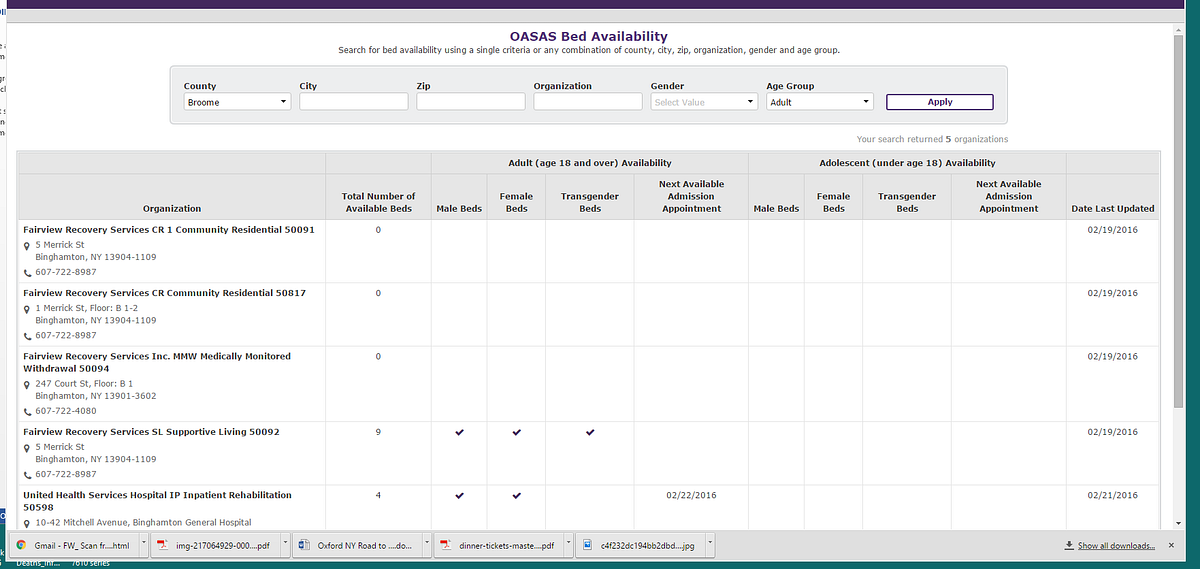This screenshot has width=1200, height=569.
Task: Click phone icon for Fairview SL Supportive Living
Action: (x=27, y=475)
